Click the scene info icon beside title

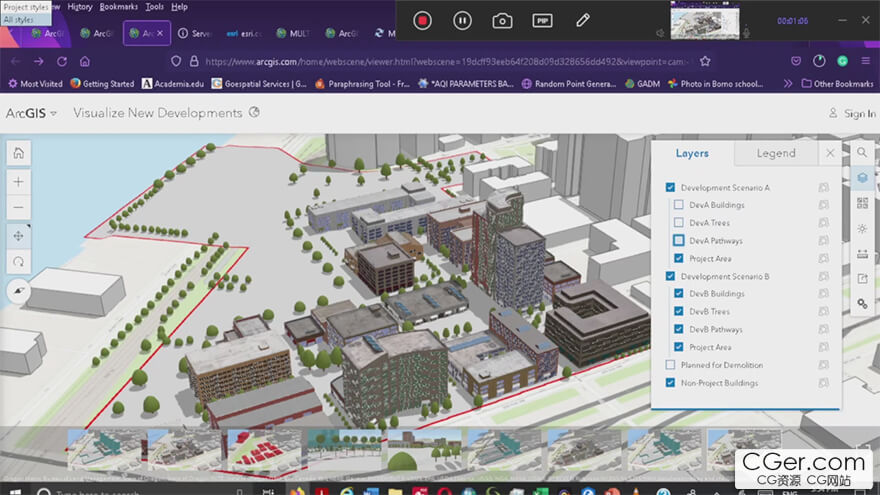click(254, 112)
